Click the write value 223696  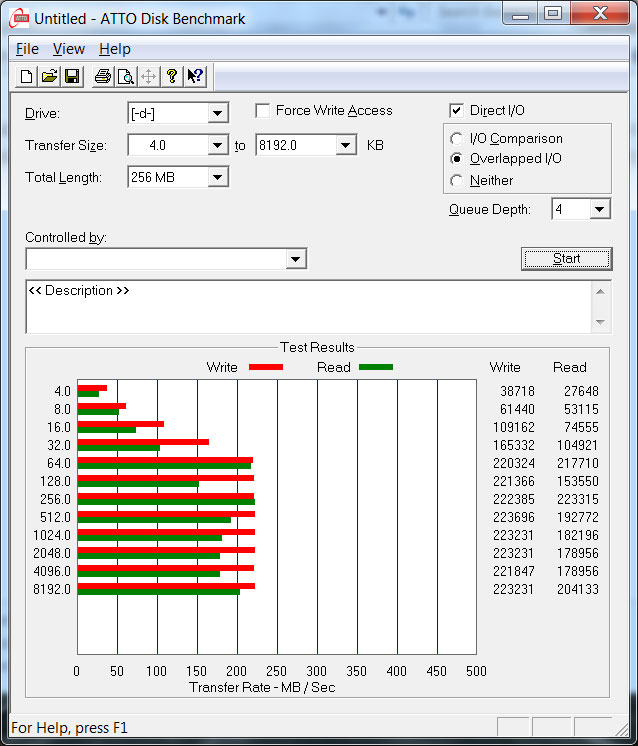pos(513,517)
